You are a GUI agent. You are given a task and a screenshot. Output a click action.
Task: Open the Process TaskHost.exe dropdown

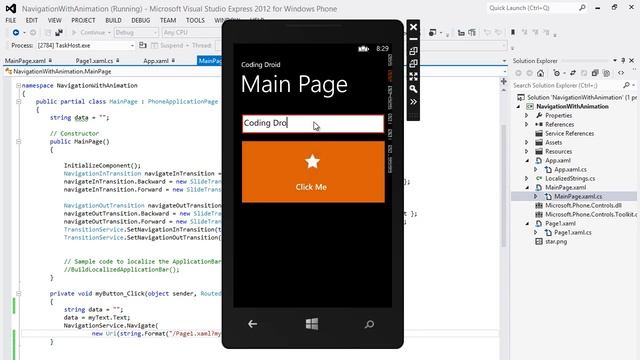pyautogui.click(x=132, y=46)
